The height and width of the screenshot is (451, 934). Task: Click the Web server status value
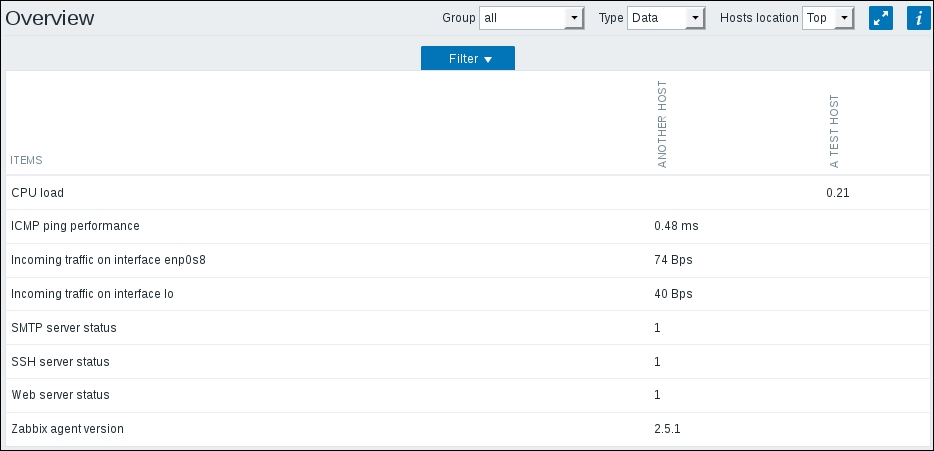pos(657,395)
